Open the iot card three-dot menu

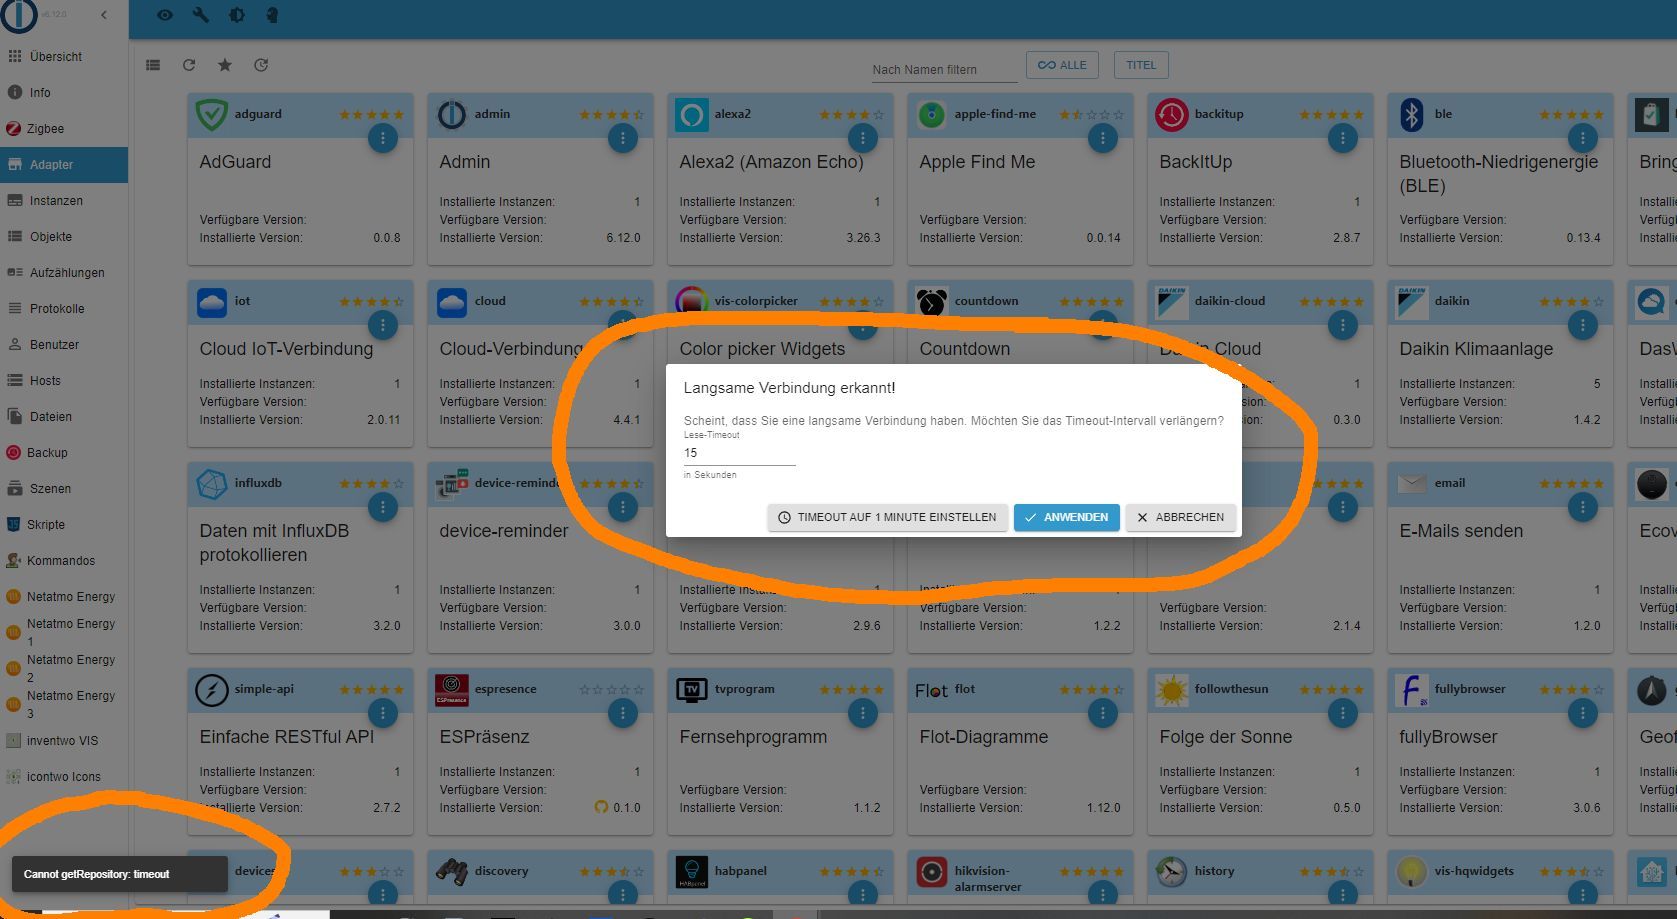[382, 325]
